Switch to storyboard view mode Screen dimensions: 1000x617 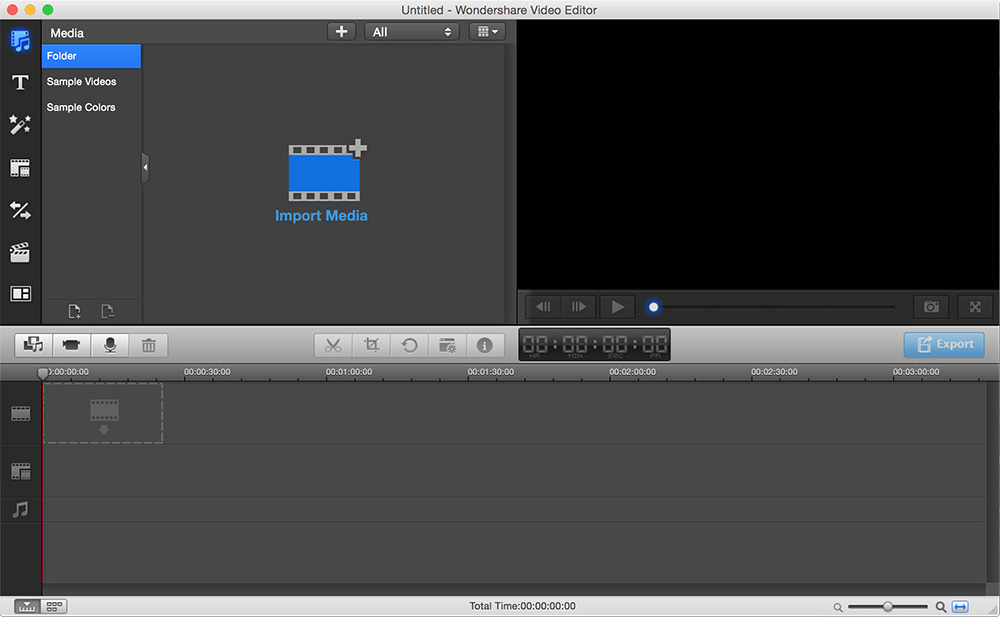click(54, 606)
